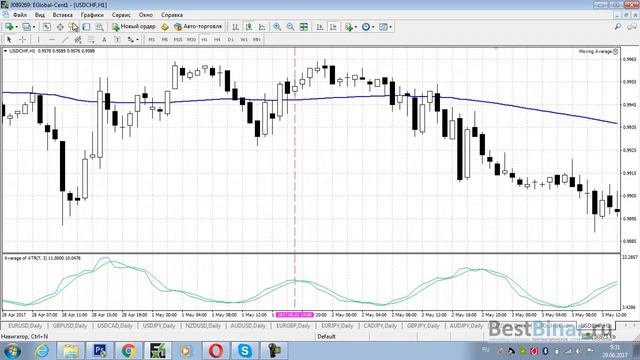
Task: Open the Файл menu
Action: pyautogui.click(x=20, y=15)
